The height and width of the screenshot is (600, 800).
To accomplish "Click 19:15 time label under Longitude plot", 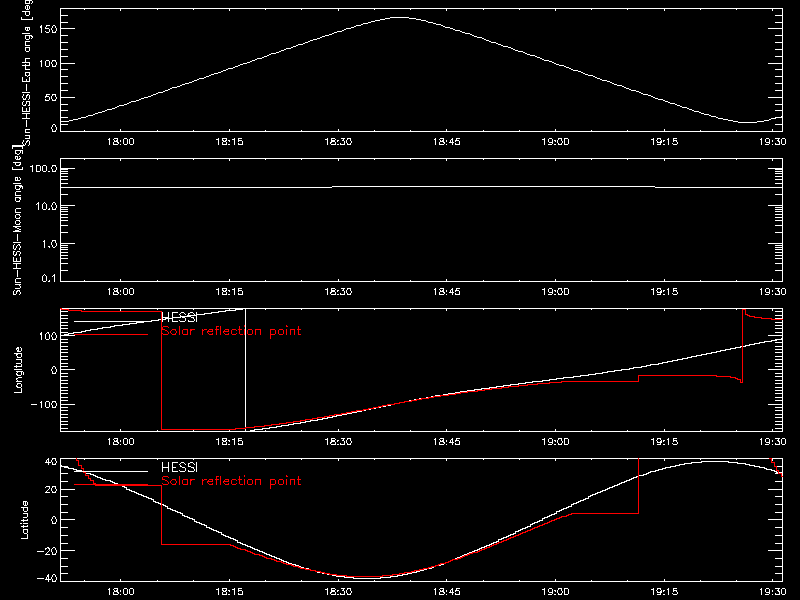I will click(x=664, y=442).
